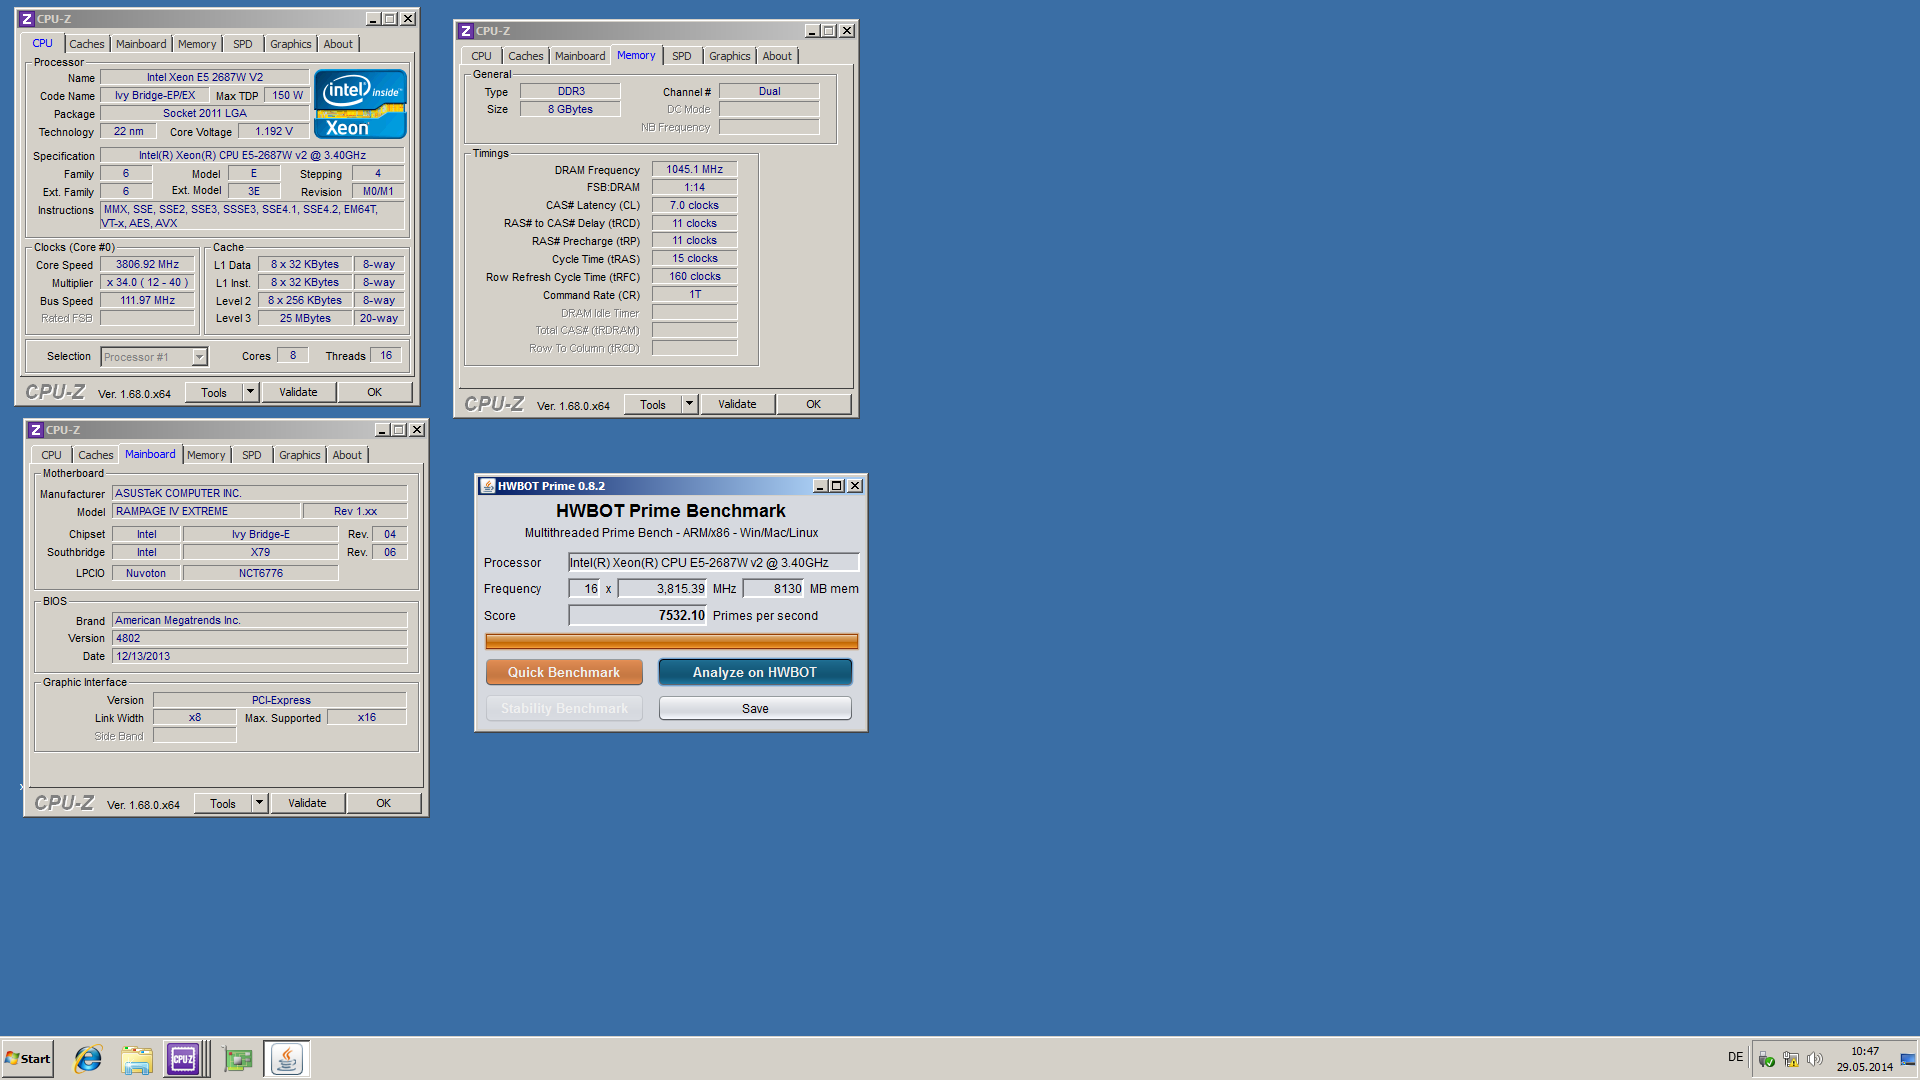Click OK in Memory window
The height and width of the screenshot is (1080, 1920).
813,404
